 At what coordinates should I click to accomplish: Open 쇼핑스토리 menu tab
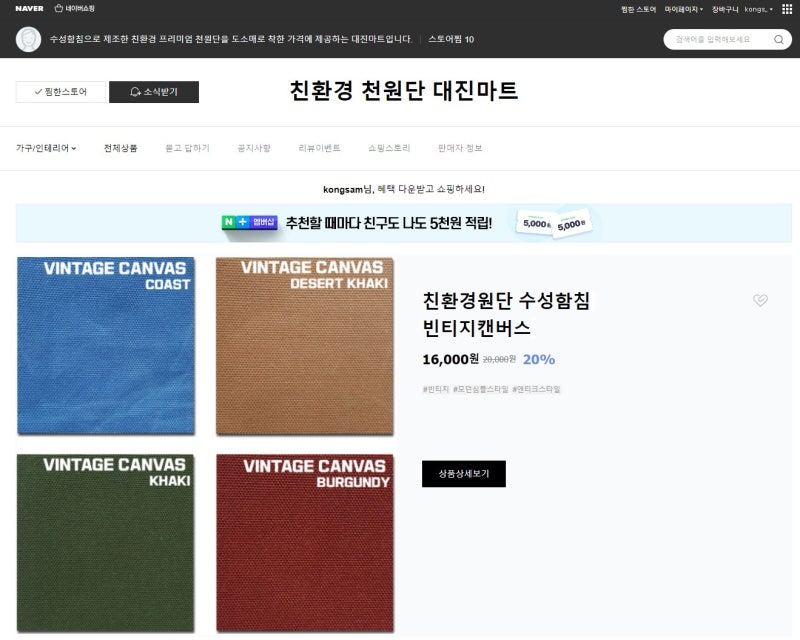pos(389,148)
